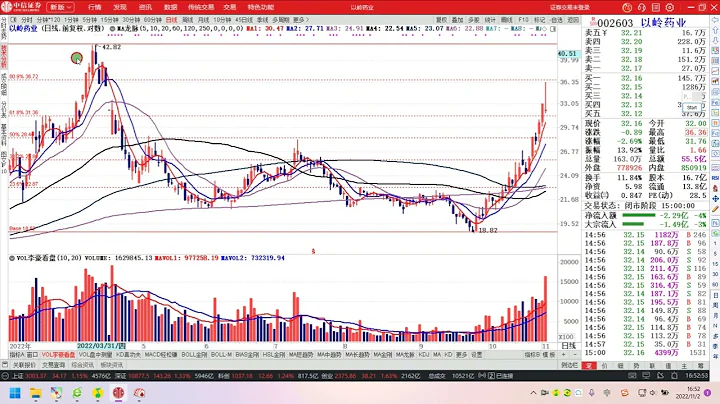Image resolution: width=720 pixels, height=404 pixels.
Task: Click the RSI indicator icon in right toolbar
Action: tap(715, 178)
